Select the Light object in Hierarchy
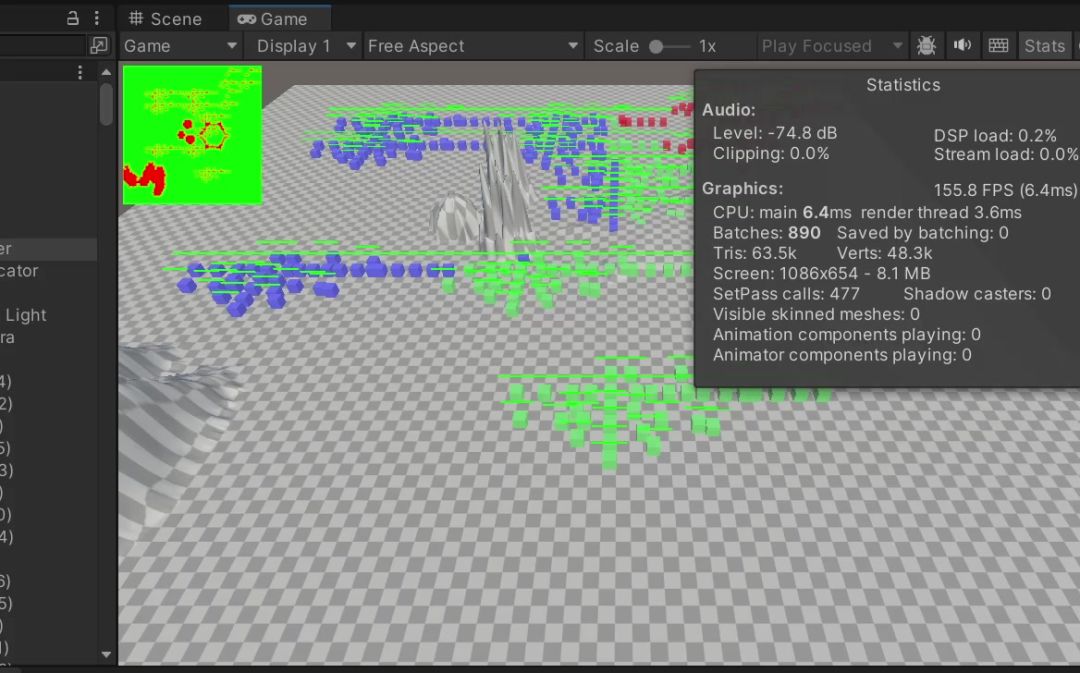The image size is (1080, 673). tap(25, 315)
